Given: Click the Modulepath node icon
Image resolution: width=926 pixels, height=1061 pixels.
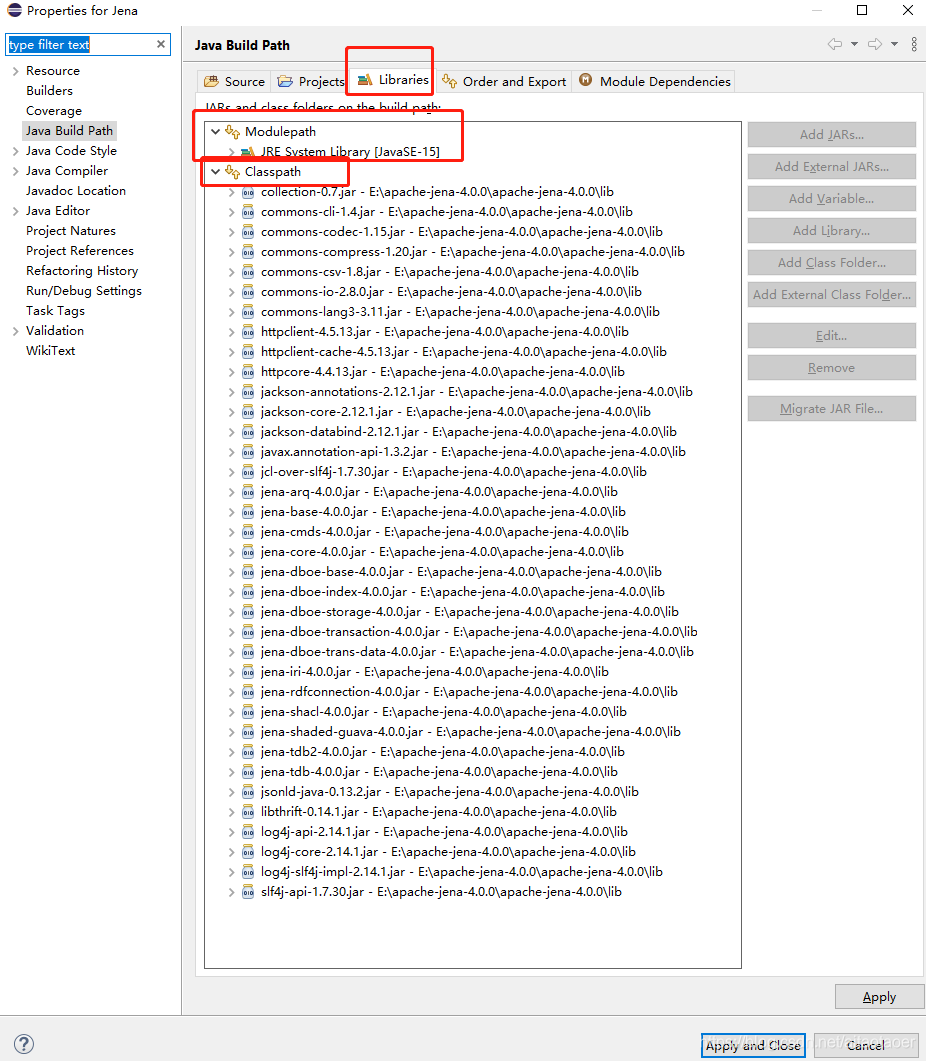Looking at the screenshot, I should pos(233,132).
